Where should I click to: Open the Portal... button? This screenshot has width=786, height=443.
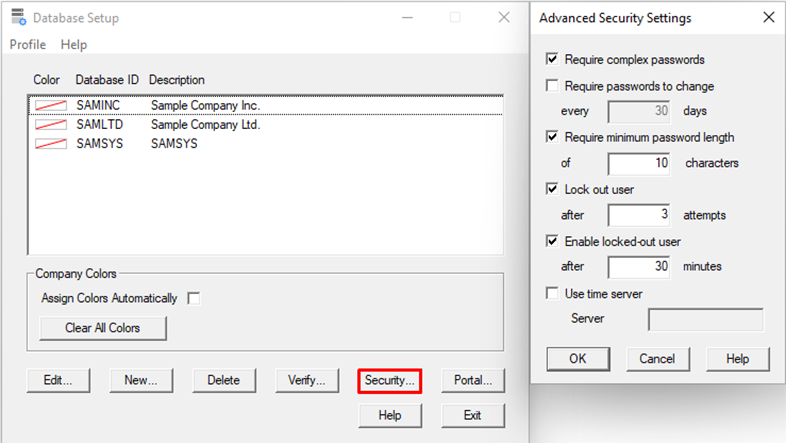[473, 380]
